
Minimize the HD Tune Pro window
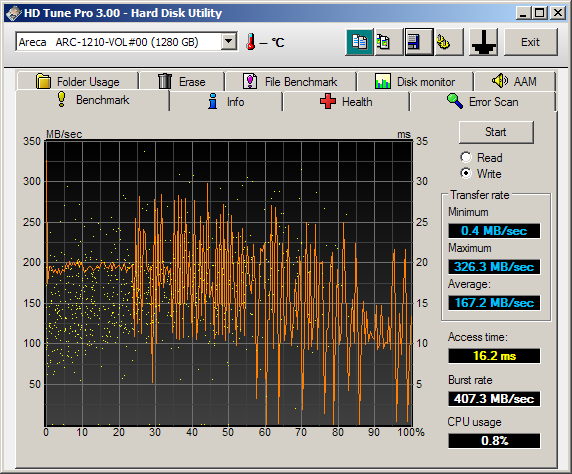tap(523, 14)
